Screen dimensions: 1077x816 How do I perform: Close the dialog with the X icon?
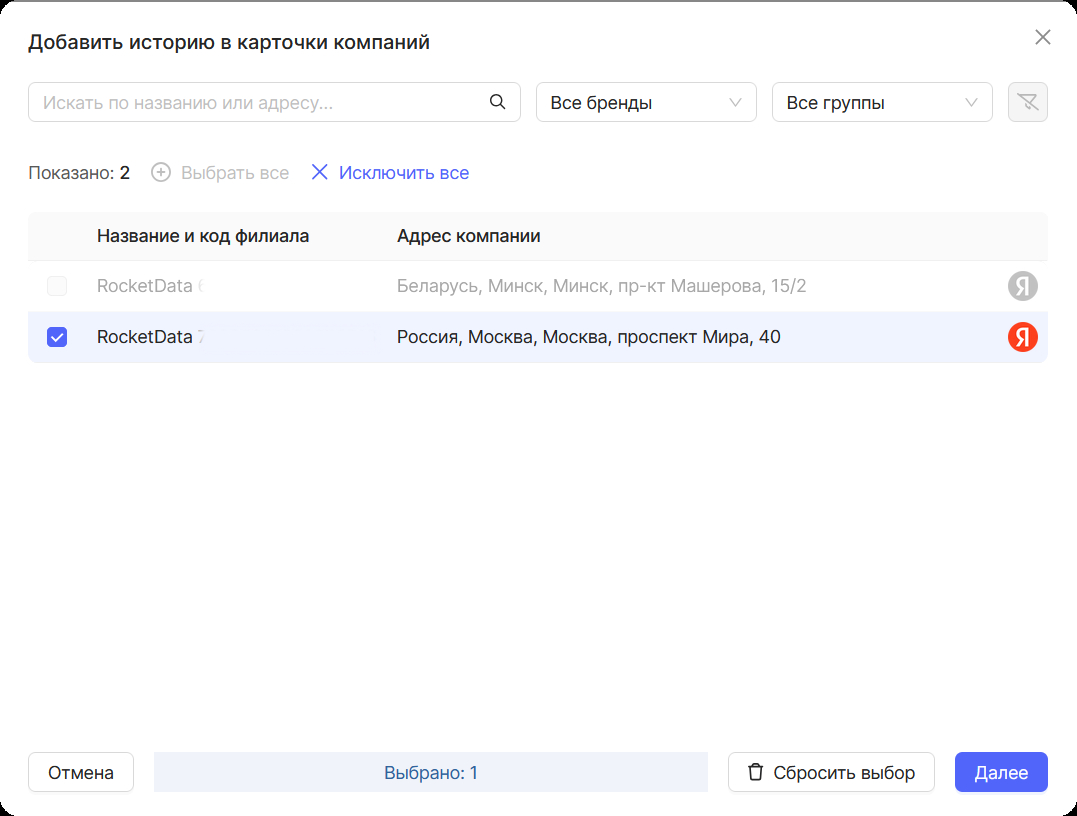(x=1042, y=37)
